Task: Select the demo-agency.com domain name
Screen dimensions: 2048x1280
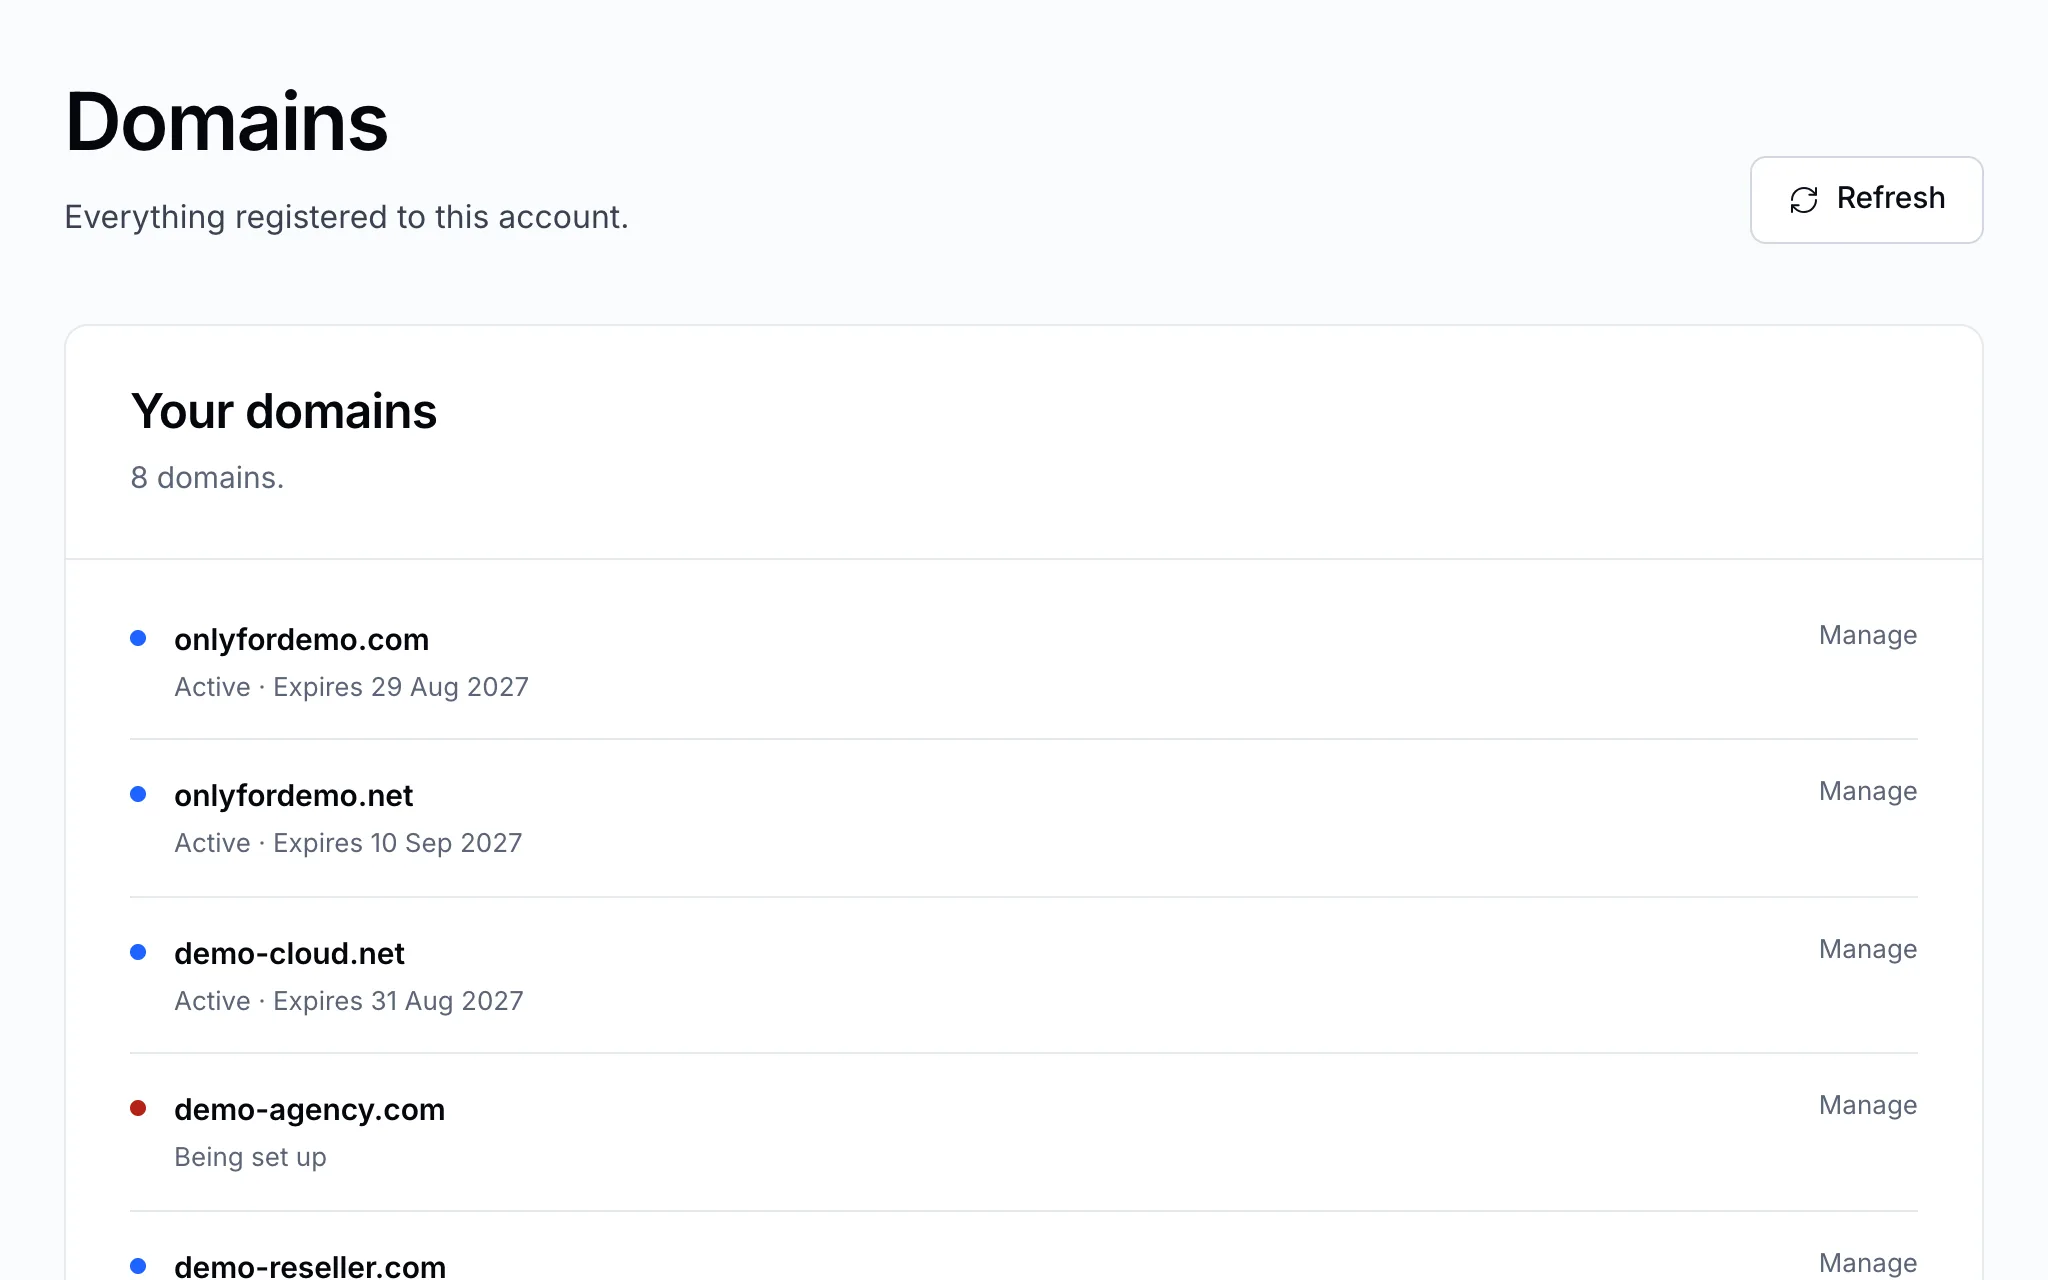Action: (x=309, y=1109)
